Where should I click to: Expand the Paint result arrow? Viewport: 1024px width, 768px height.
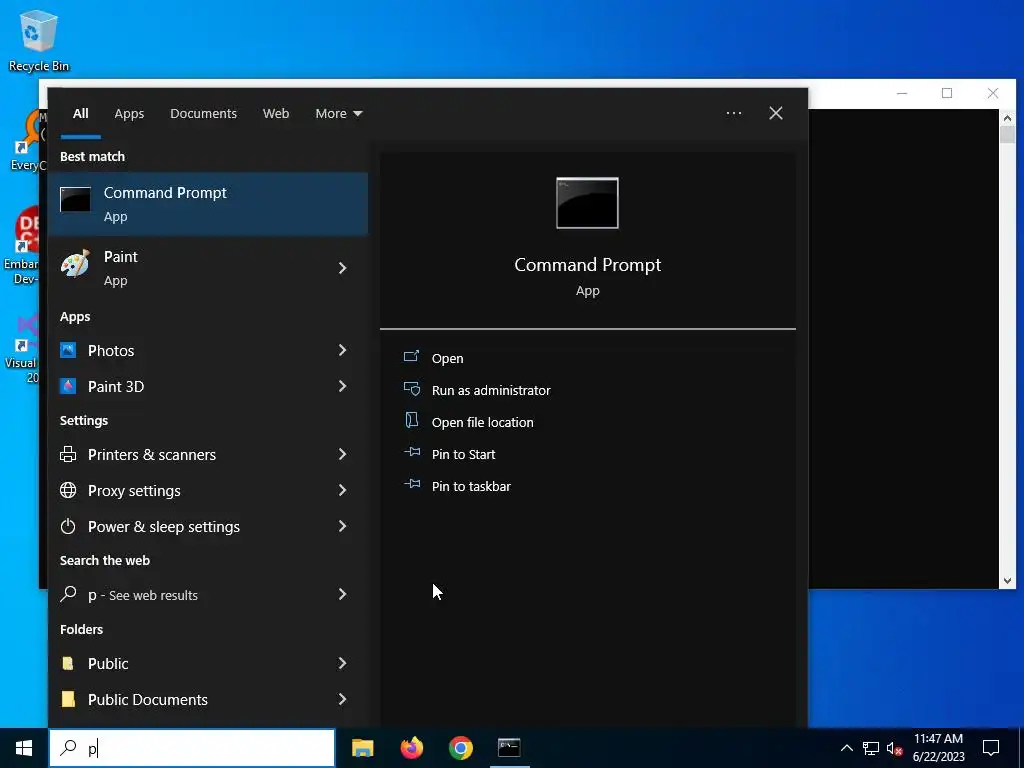(342, 268)
